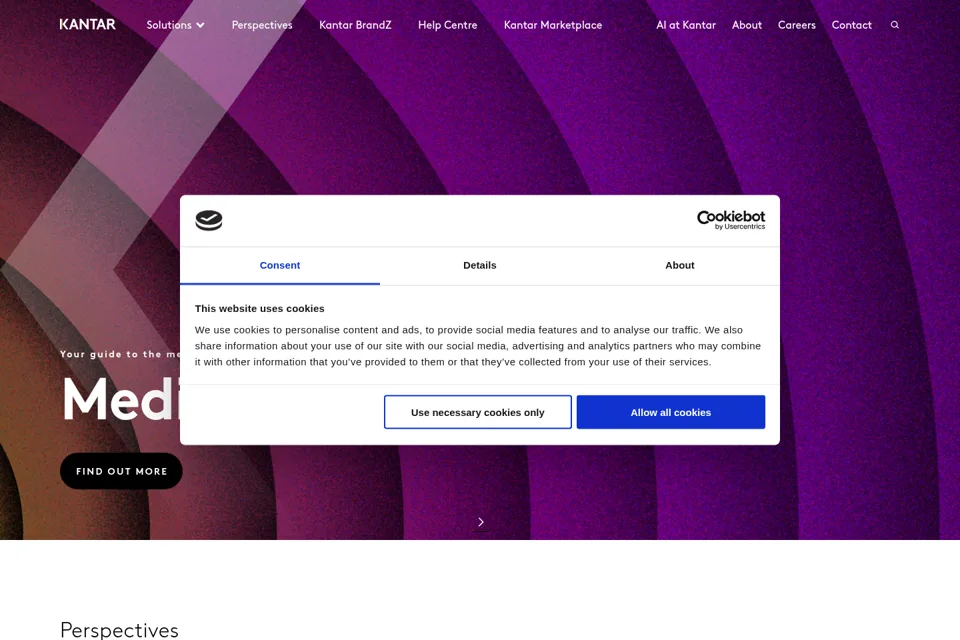
Task: Open AI at Kantar link
Action: point(686,25)
